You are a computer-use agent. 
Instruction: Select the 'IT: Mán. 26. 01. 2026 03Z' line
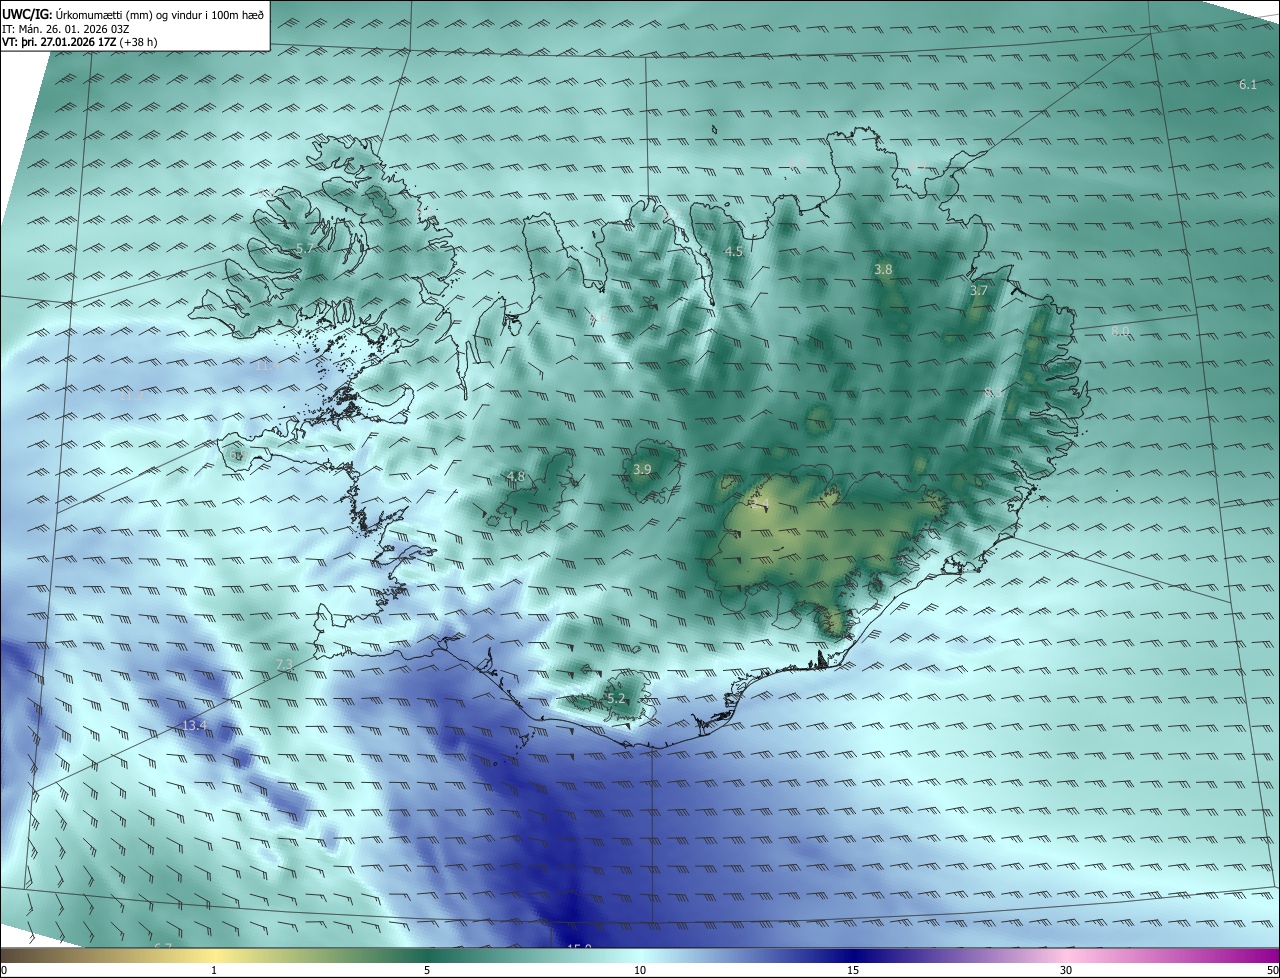pos(68,29)
